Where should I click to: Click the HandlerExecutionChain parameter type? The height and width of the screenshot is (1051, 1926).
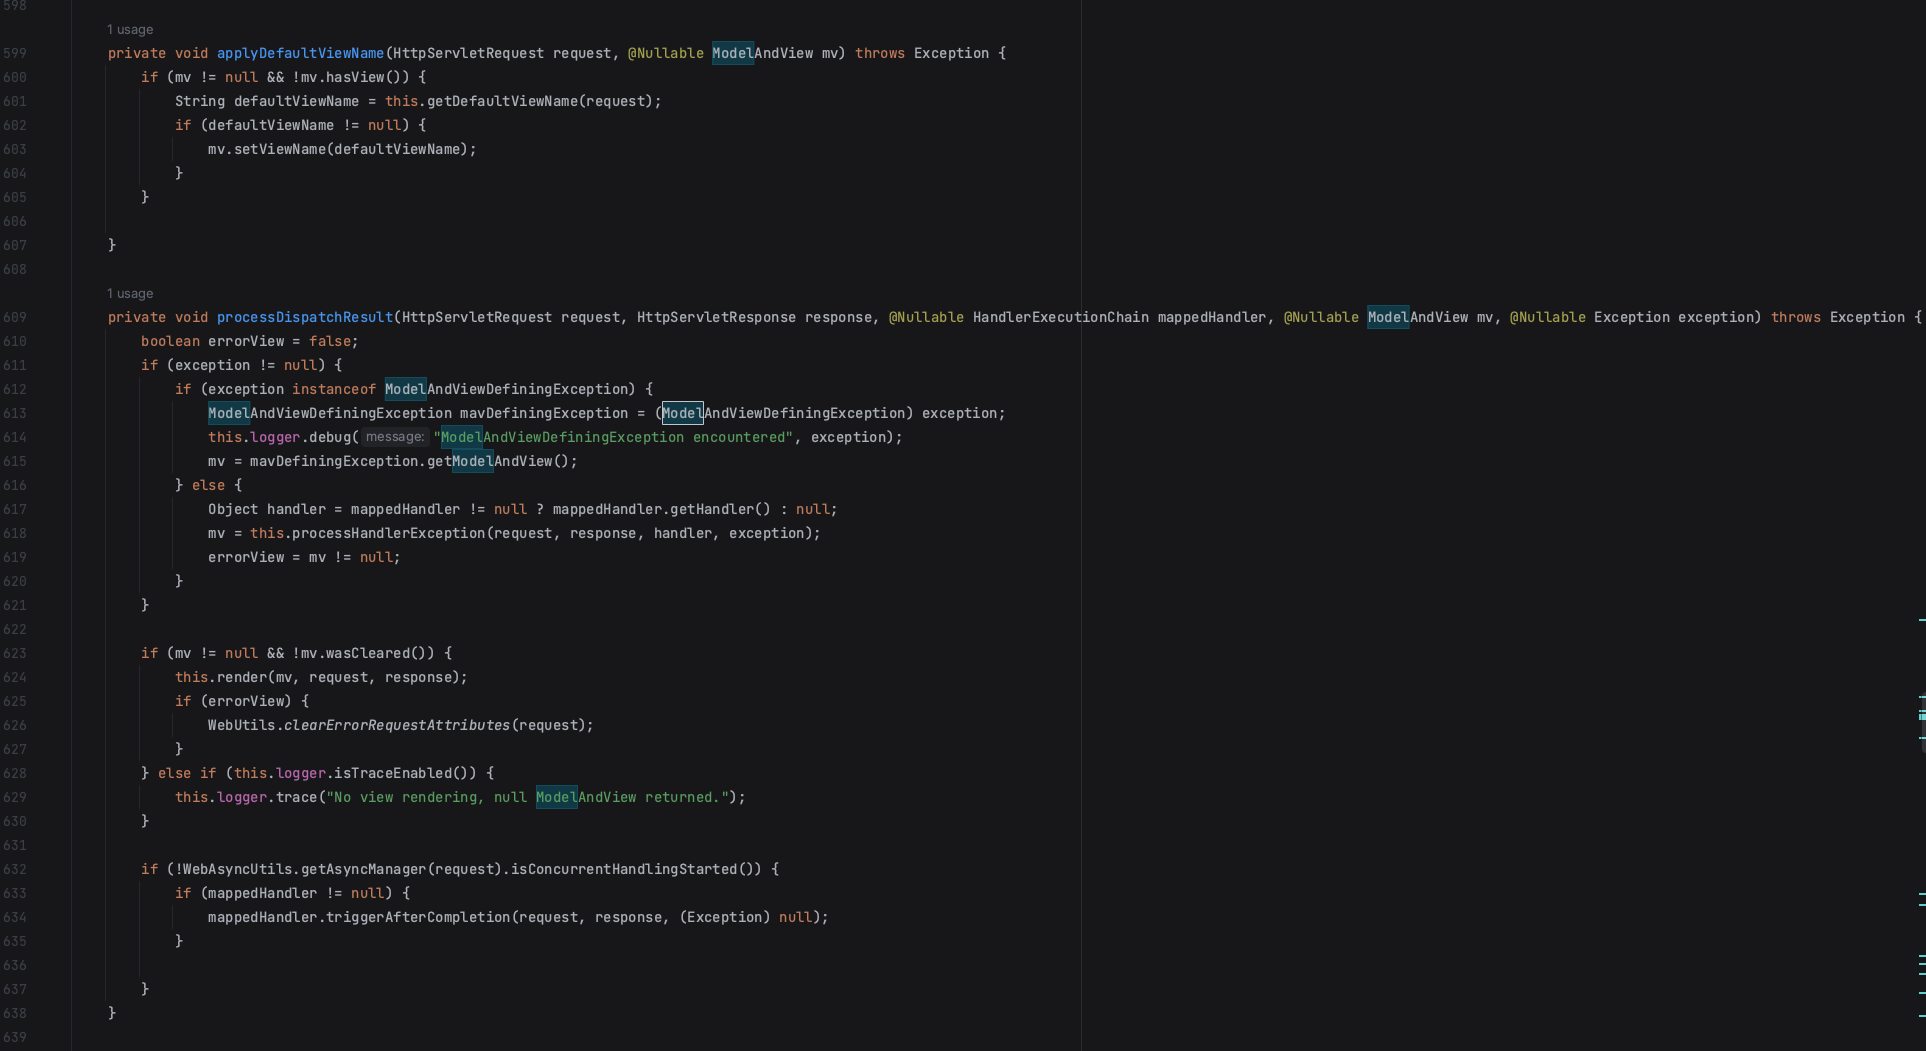(x=1061, y=317)
